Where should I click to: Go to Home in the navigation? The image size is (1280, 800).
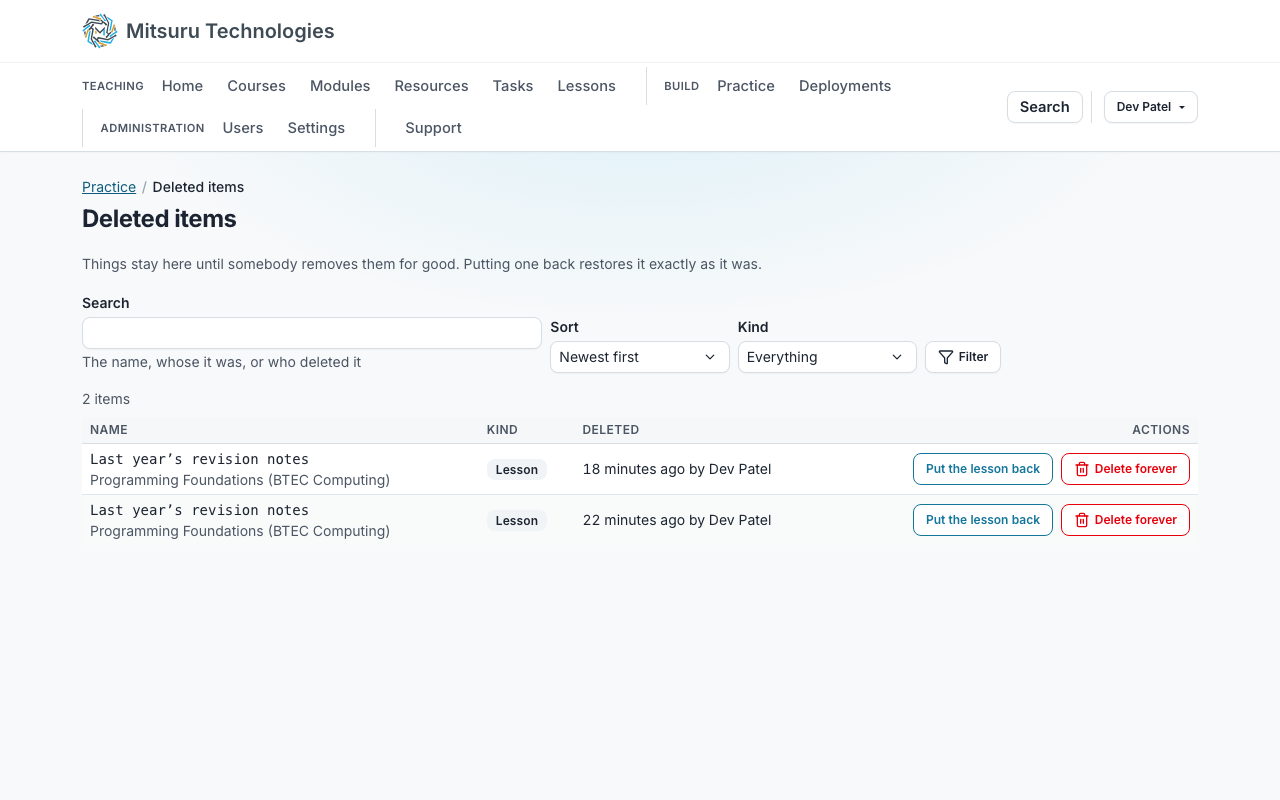pos(182,86)
